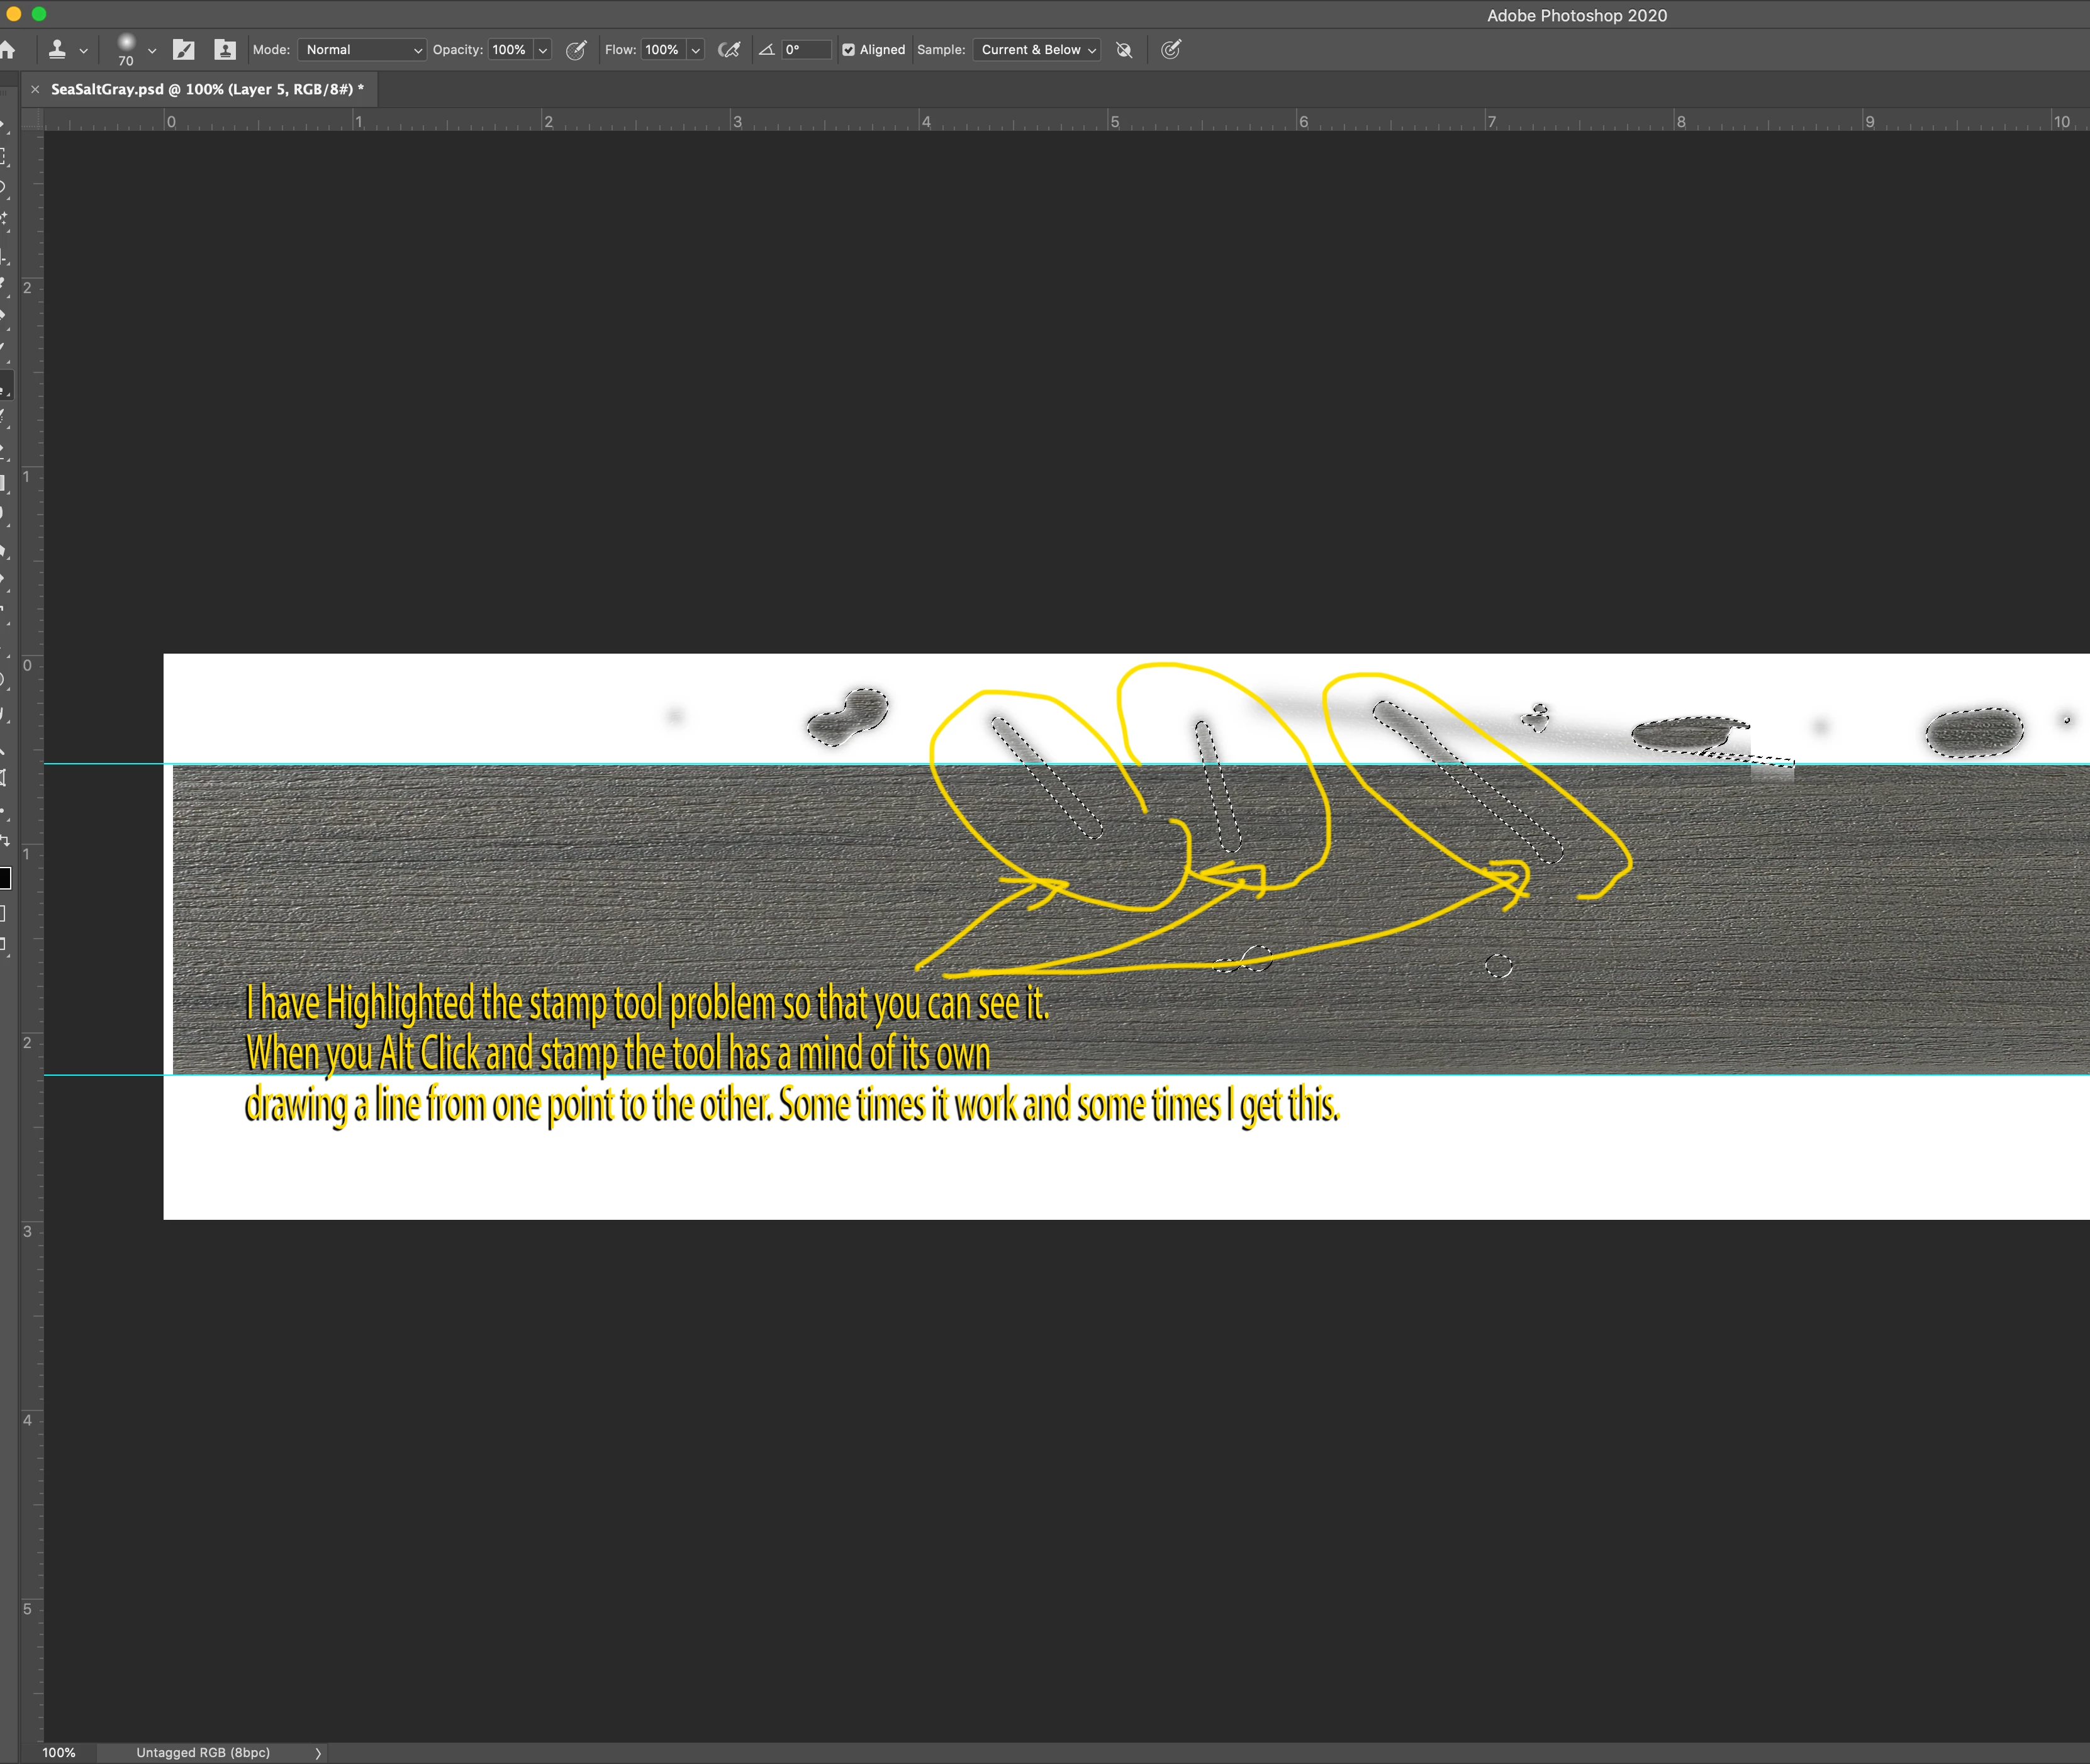Enable airbrush-style build-up effects
The image size is (2090, 1764).
coord(729,50)
